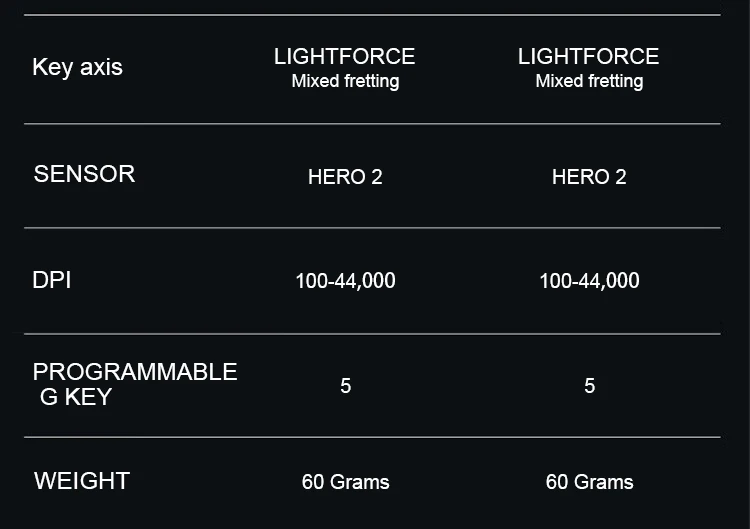Click the Key axis row label
750x529 pixels.
pos(77,67)
